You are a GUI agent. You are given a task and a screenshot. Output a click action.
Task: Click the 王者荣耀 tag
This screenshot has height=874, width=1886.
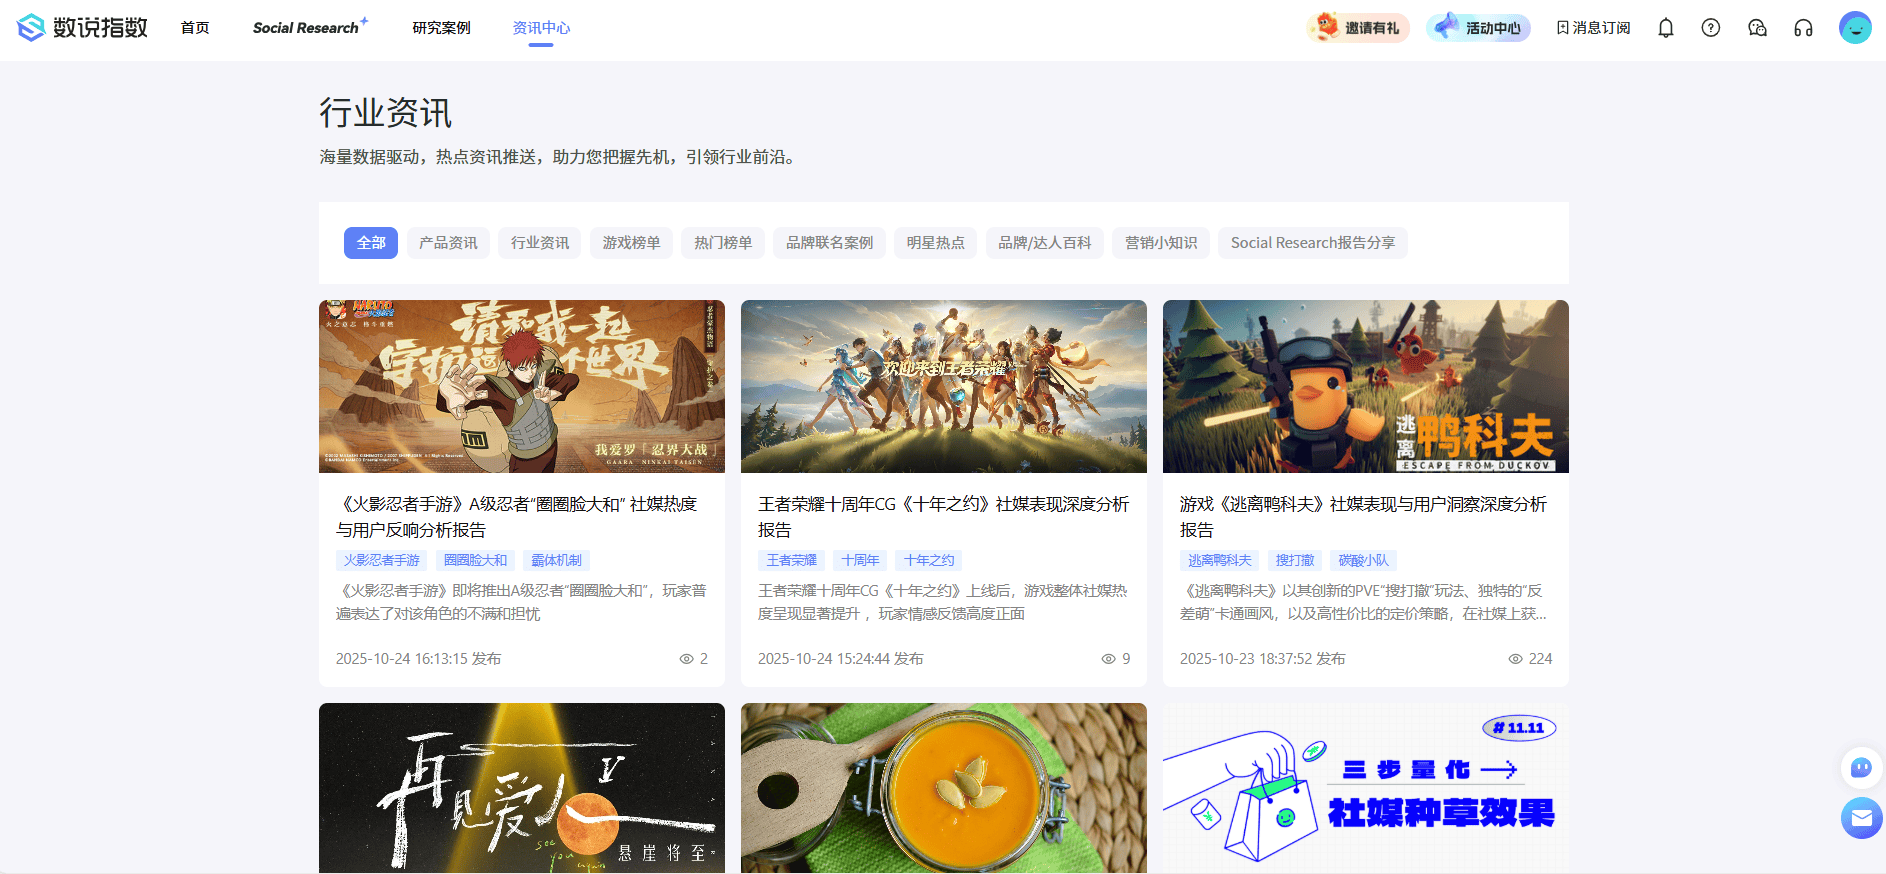point(792,560)
